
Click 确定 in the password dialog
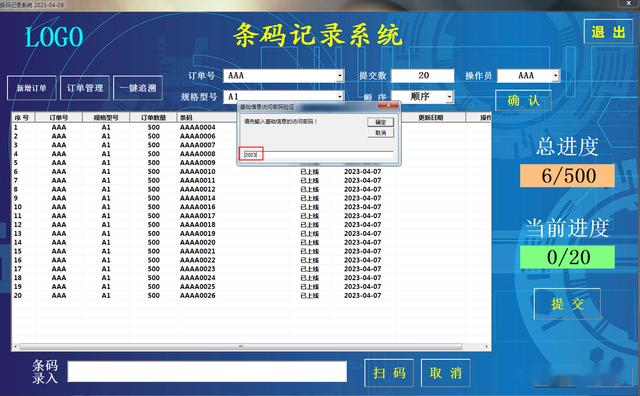coord(380,122)
